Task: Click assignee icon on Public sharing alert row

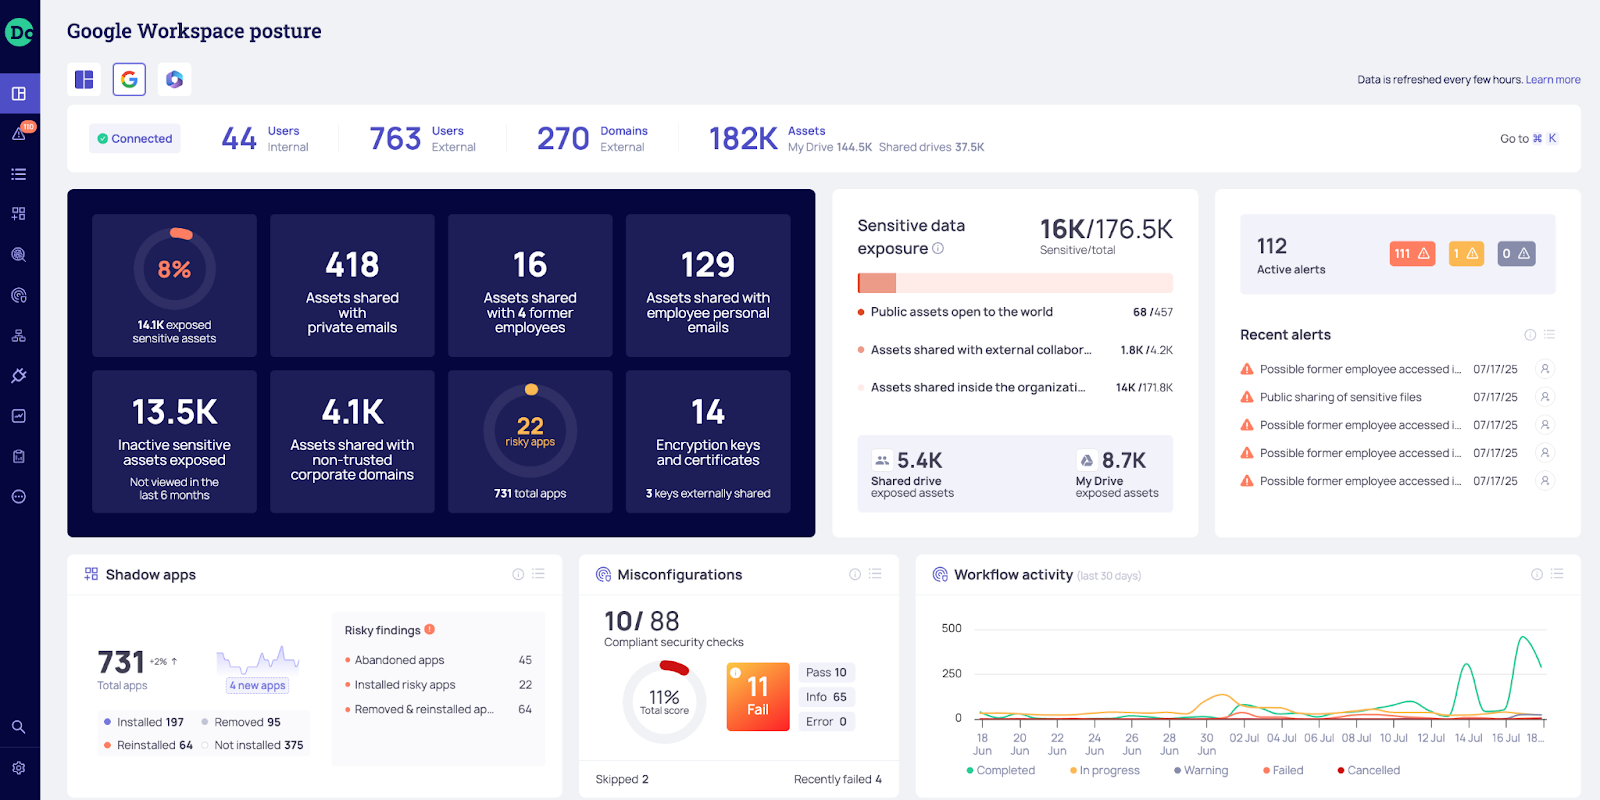Action: coord(1545,397)
